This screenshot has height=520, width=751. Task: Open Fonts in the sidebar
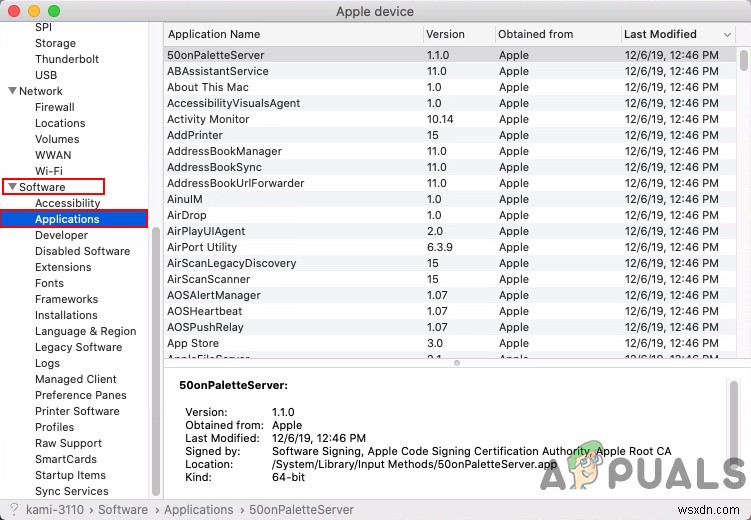click(x=49, y=283)
